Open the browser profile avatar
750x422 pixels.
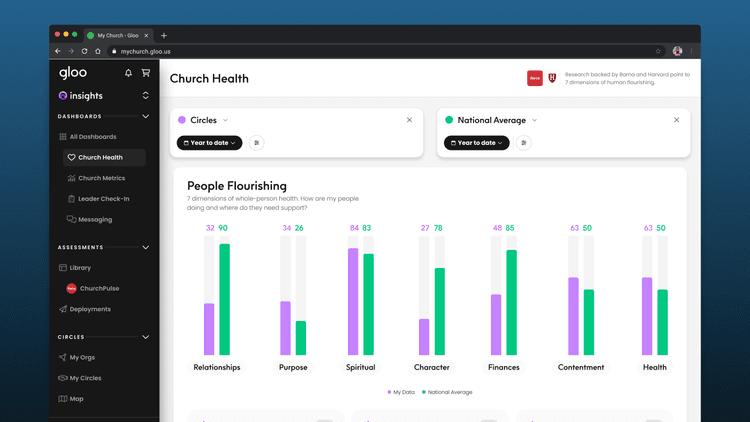677,51
